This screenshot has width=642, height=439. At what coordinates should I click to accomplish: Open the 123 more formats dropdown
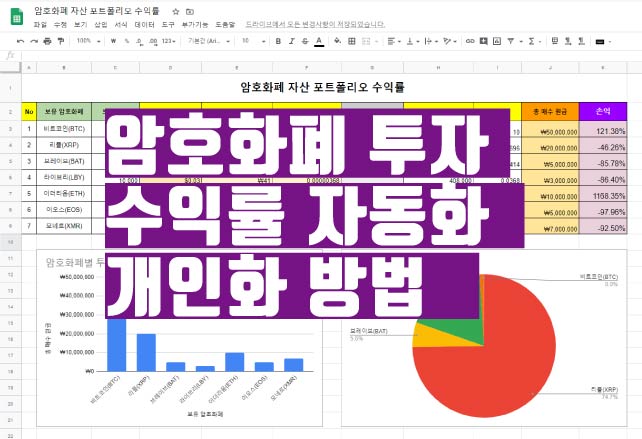[169, 41]
